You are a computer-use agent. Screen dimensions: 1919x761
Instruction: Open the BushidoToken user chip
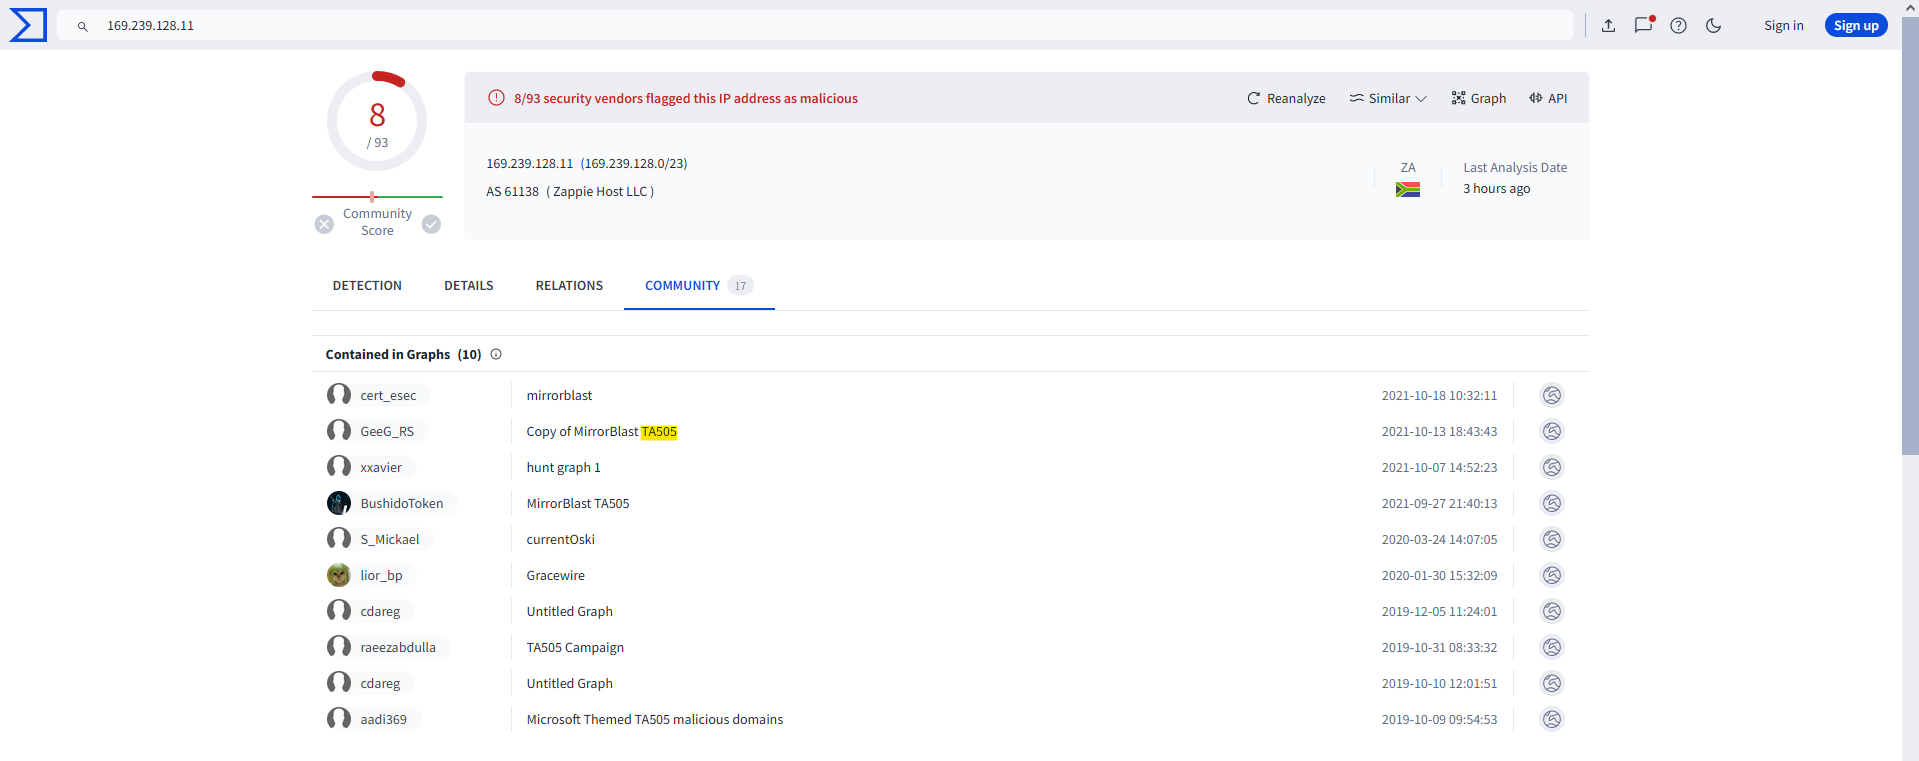point(391,503)
